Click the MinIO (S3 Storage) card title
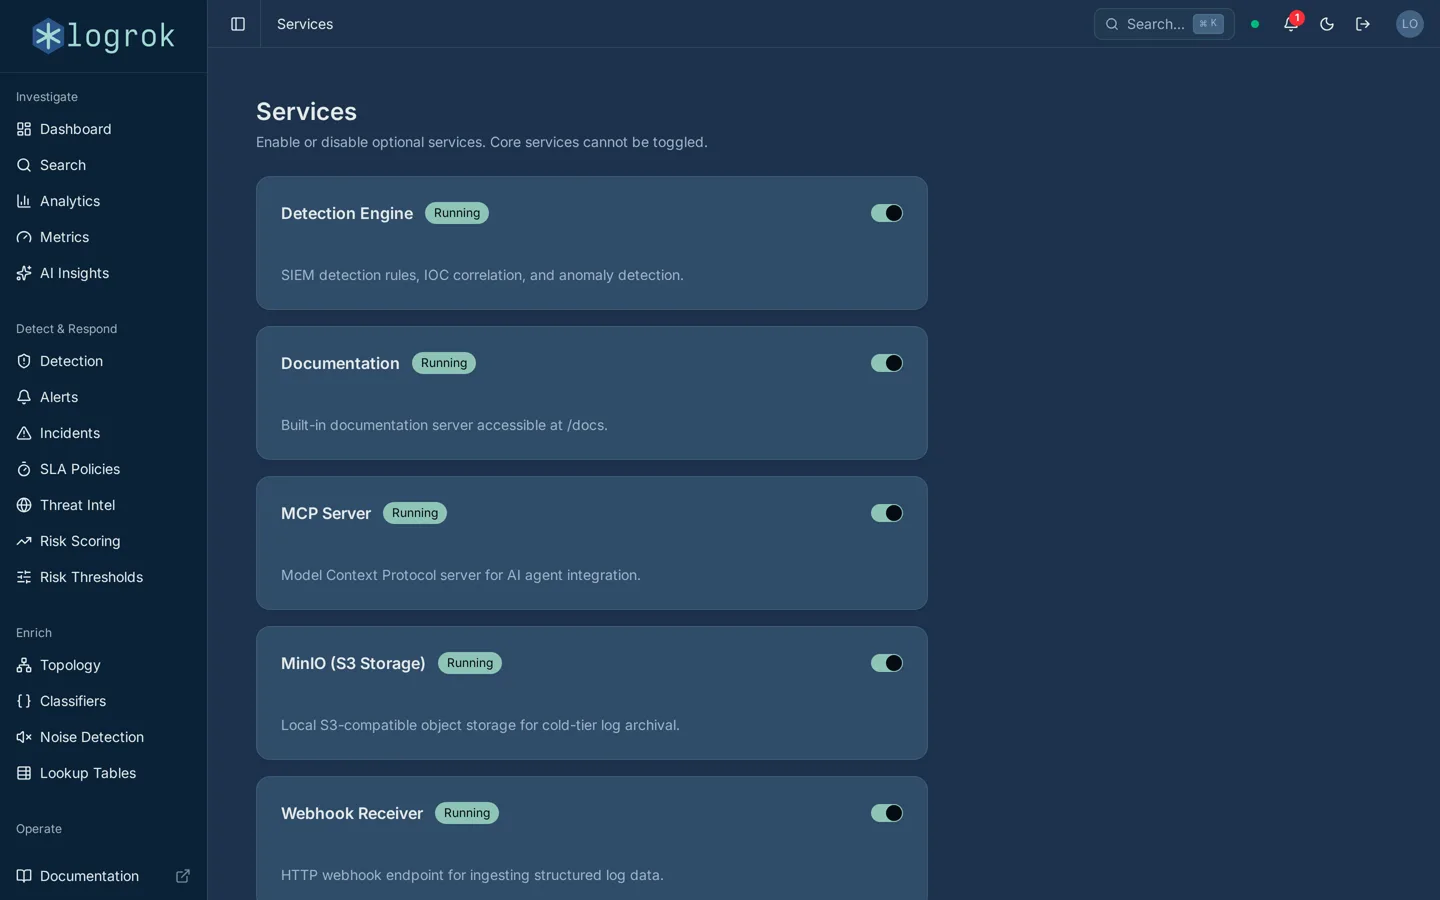This screenshot has width=1440, height=900. (x=353, y=663)
